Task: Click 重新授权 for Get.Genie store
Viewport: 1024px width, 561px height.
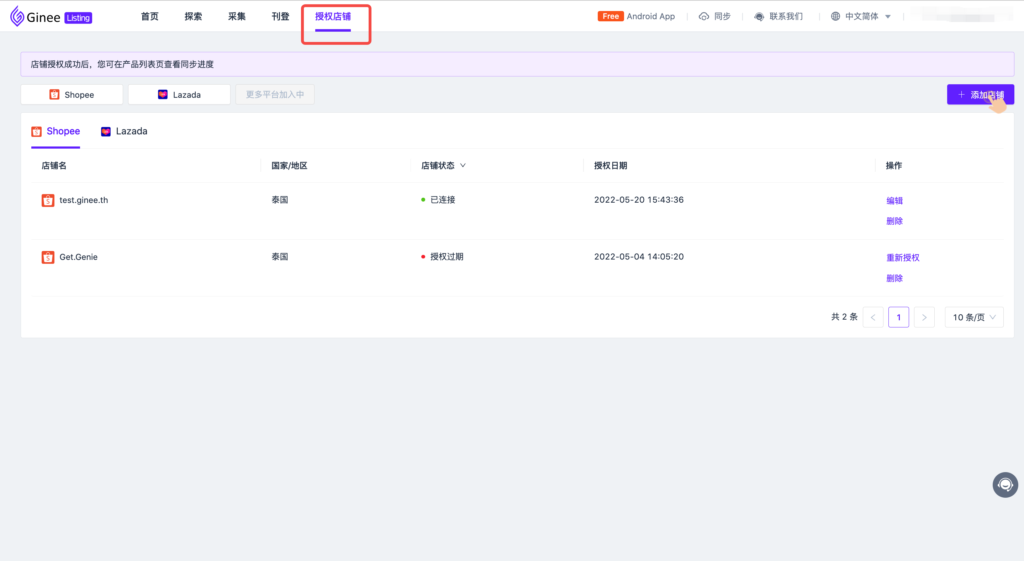Action: 902,257
